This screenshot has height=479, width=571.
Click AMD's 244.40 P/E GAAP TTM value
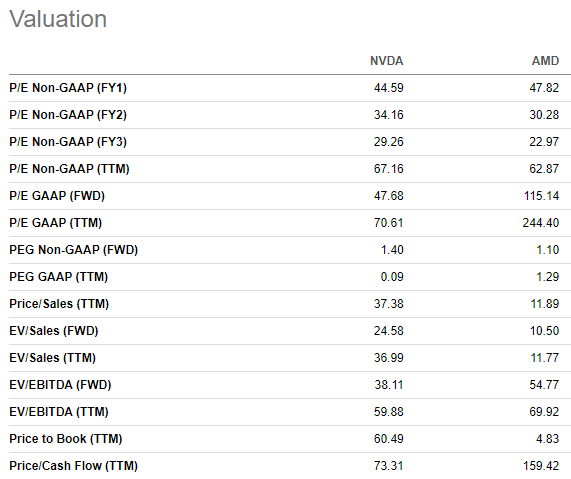click(x=541, y=223)
